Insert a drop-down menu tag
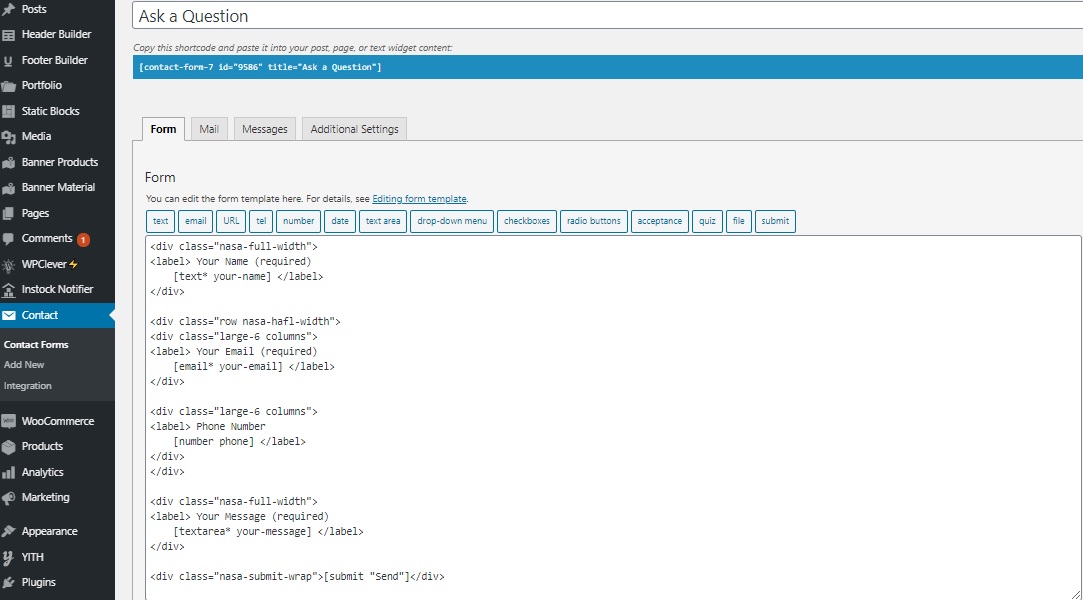The image size is (1083, 600). tap(452, 221)
